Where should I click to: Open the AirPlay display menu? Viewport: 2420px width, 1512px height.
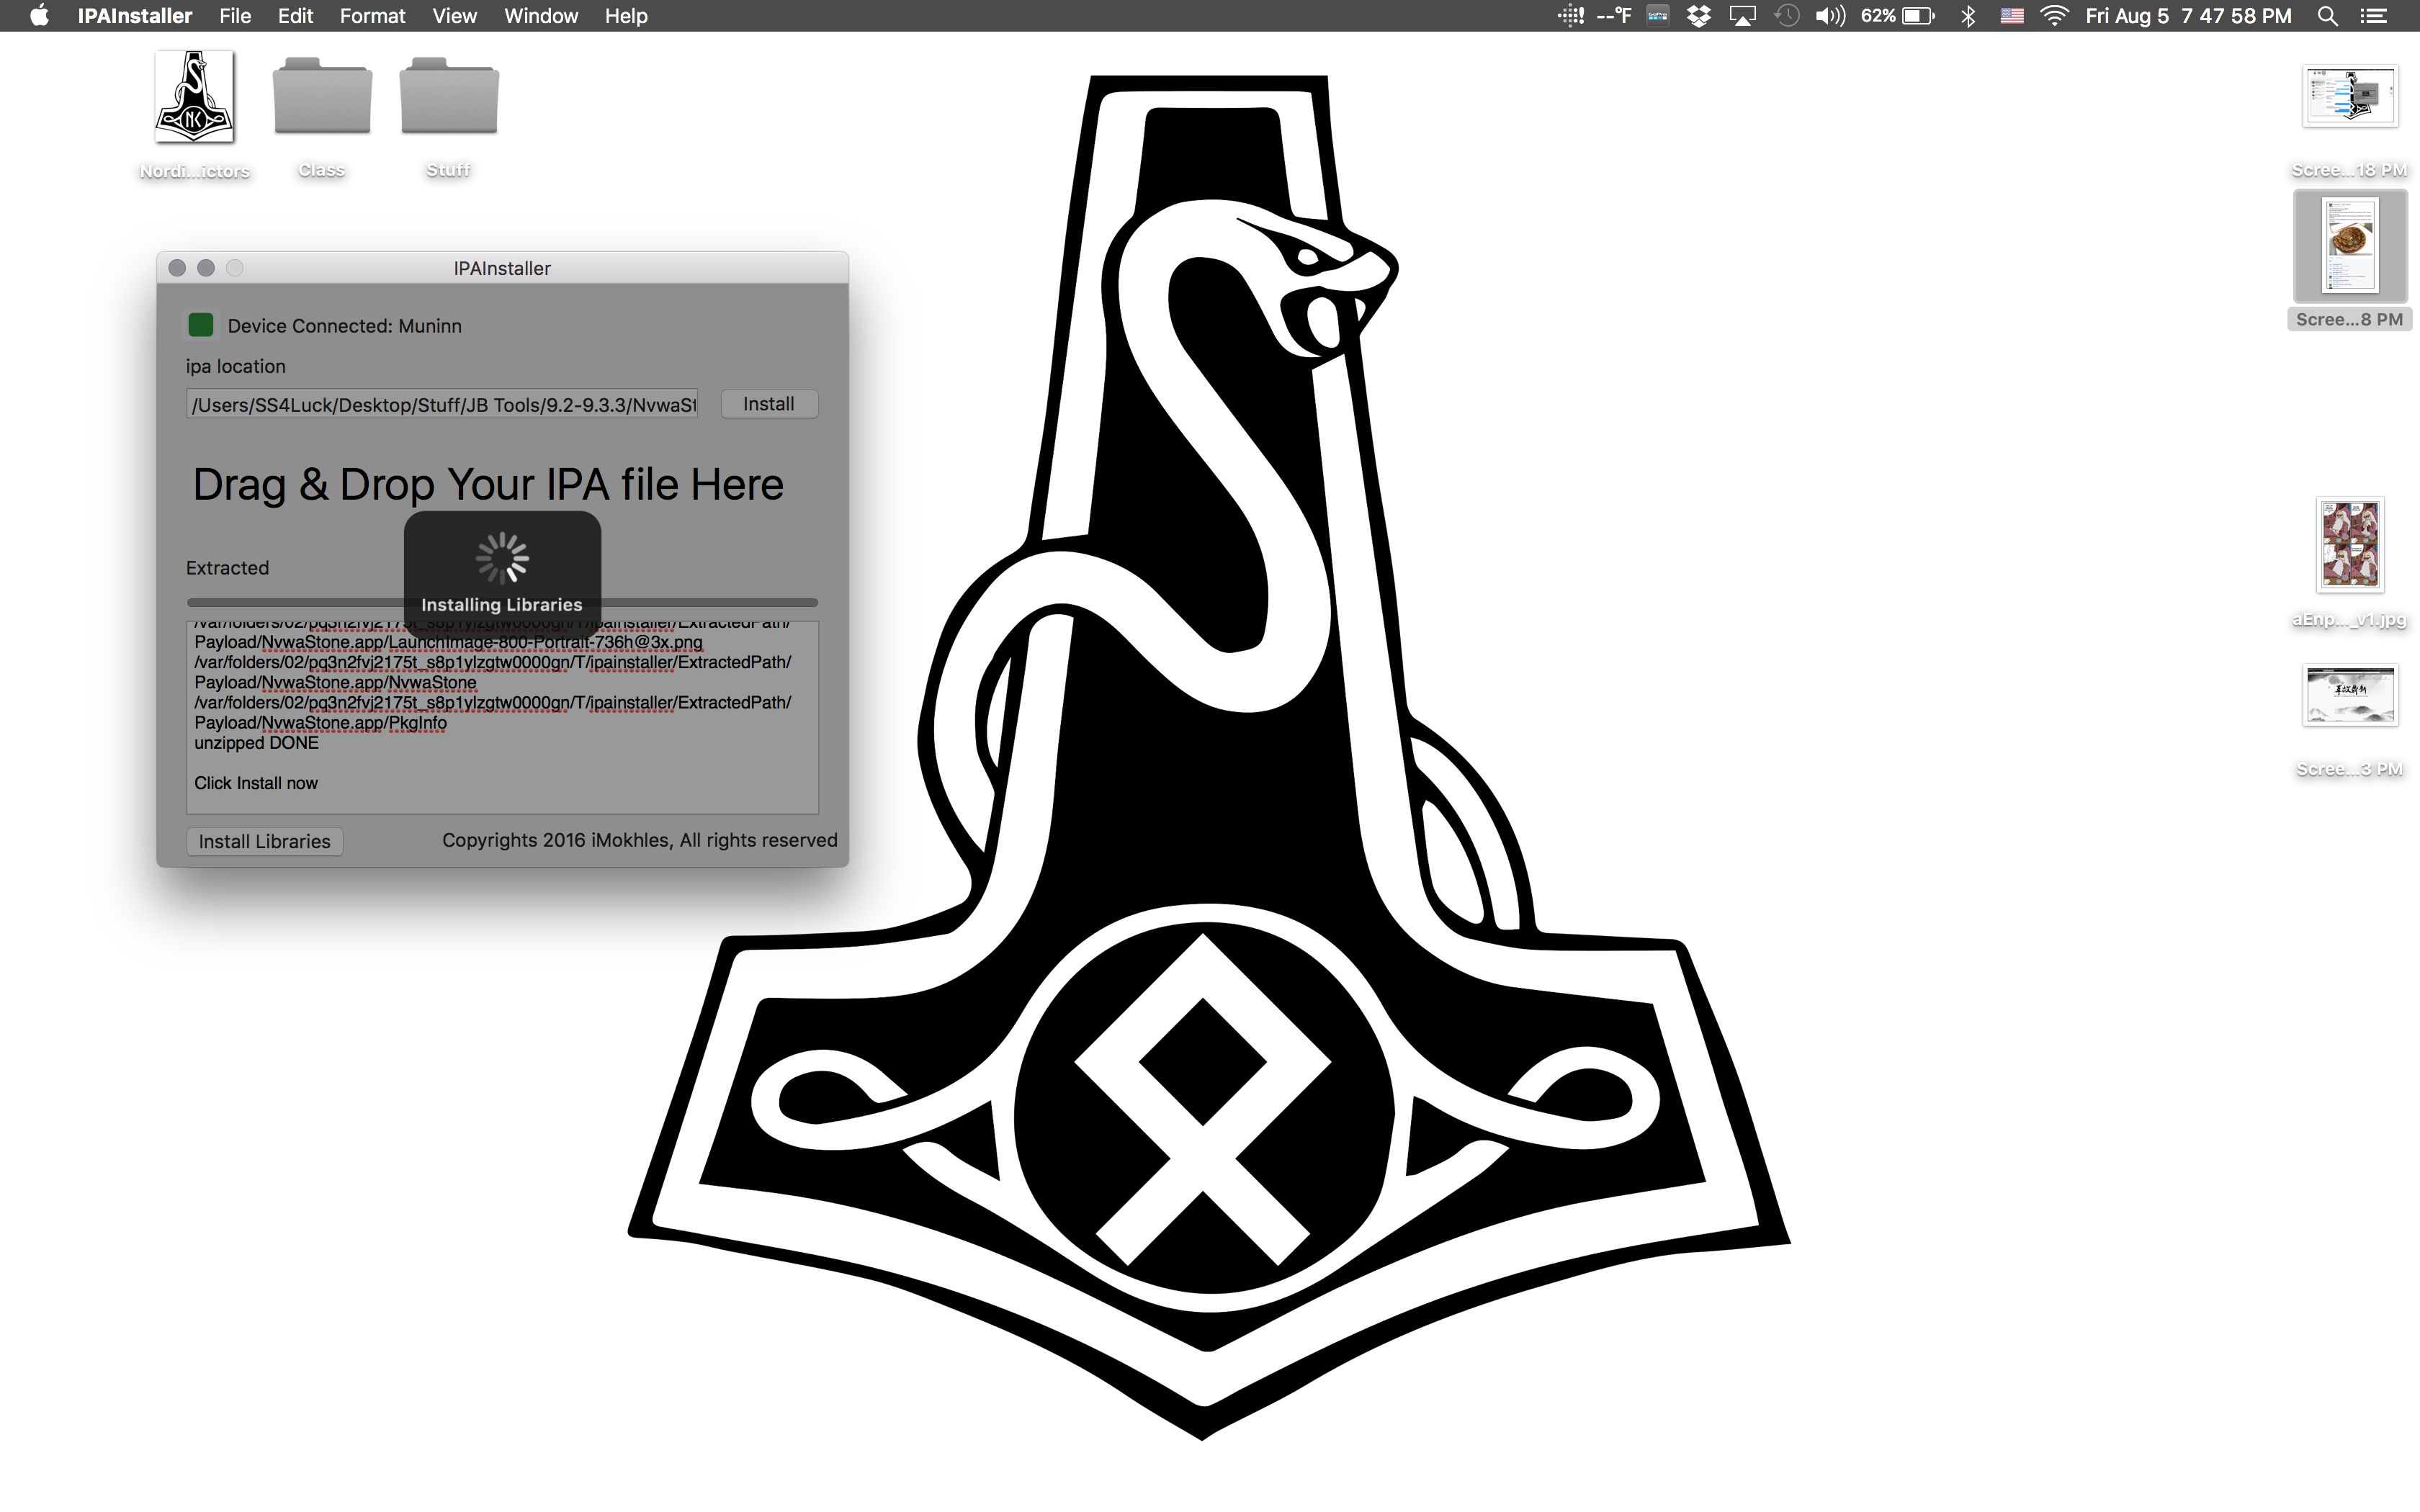coord(1743,16)
